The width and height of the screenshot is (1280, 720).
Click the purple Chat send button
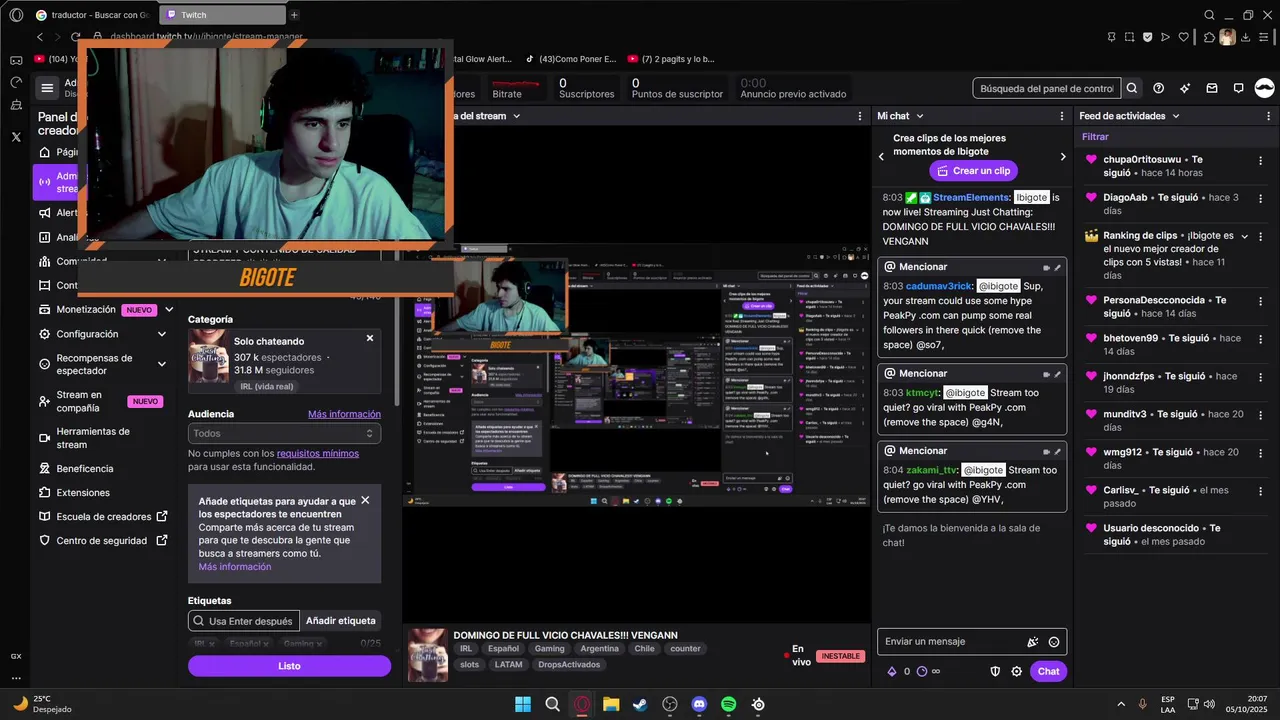[1048, 672]
